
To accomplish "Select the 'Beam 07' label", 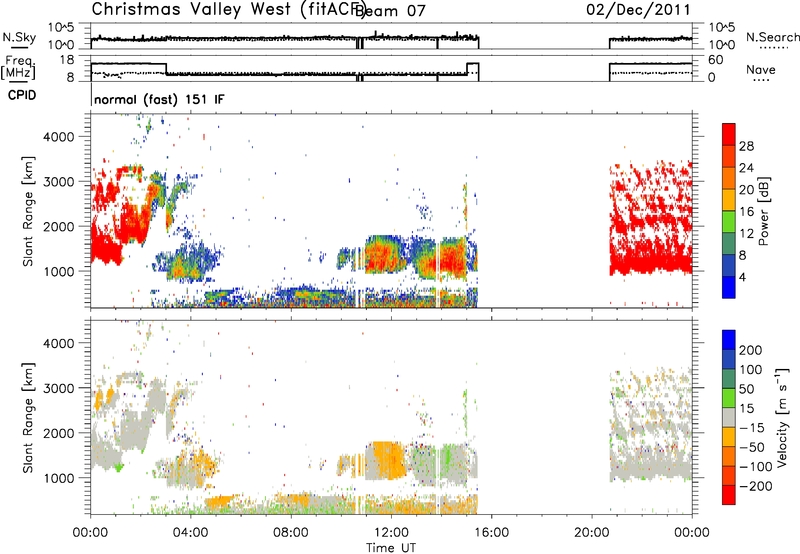I will point(390,11).
